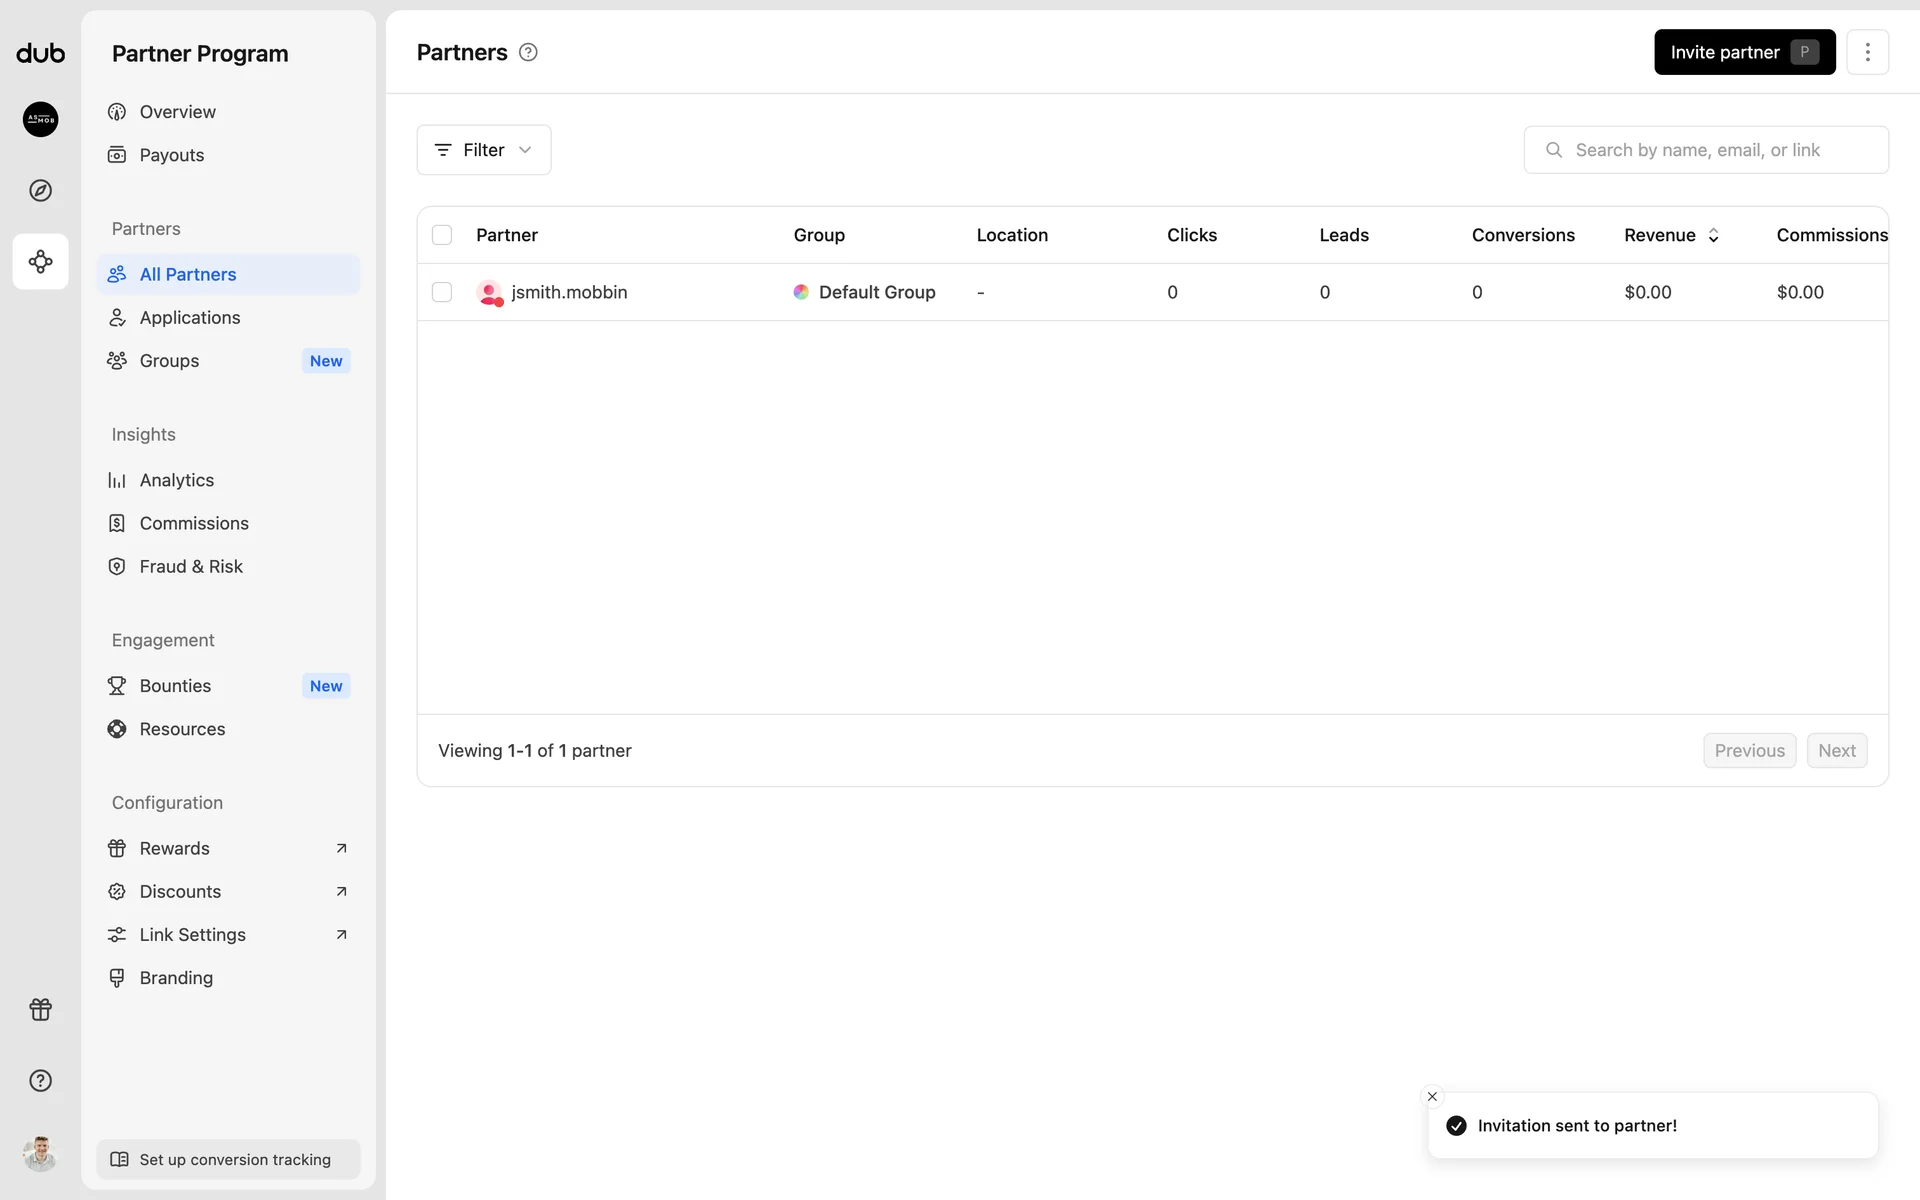Go to Applications in sidebar

click(x=190, y=317)
